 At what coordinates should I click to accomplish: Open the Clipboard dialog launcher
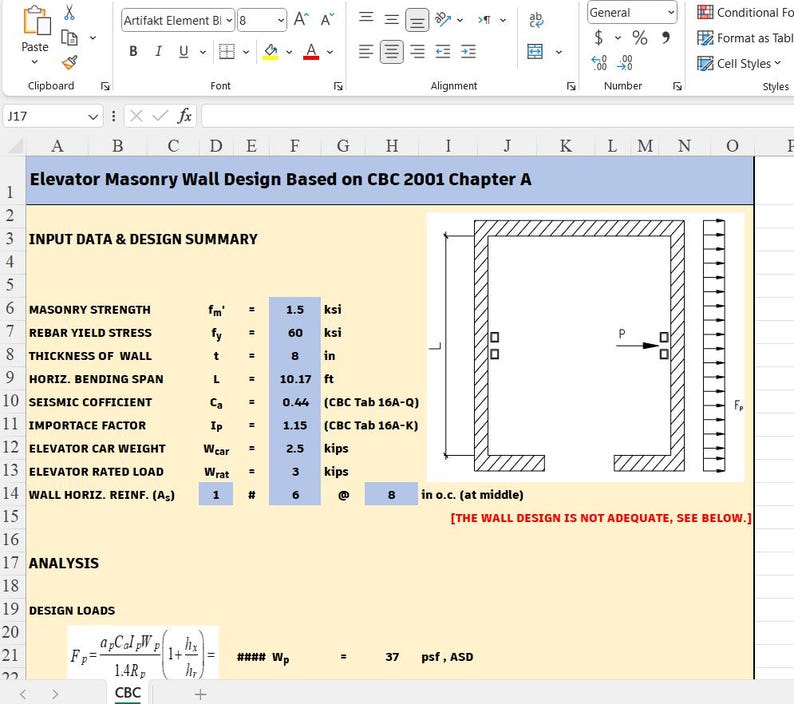coord(105,86)
